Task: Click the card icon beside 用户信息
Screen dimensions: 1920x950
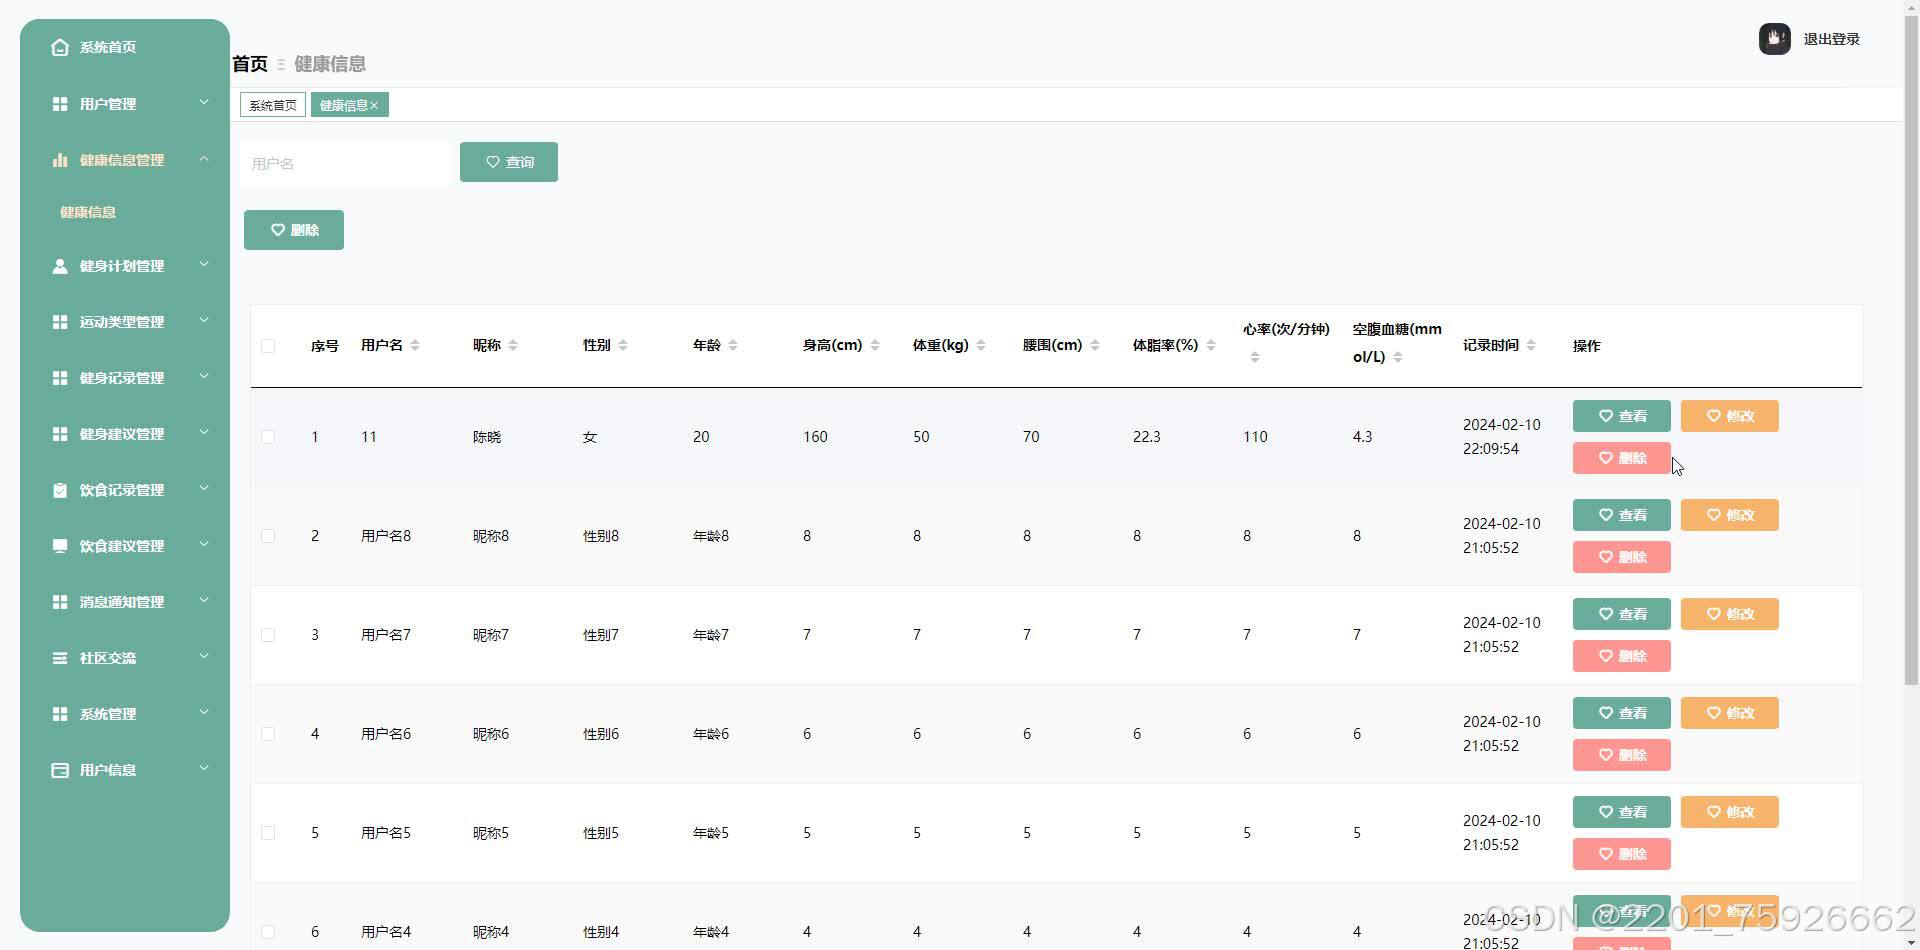Action: (x=60, y=770)
